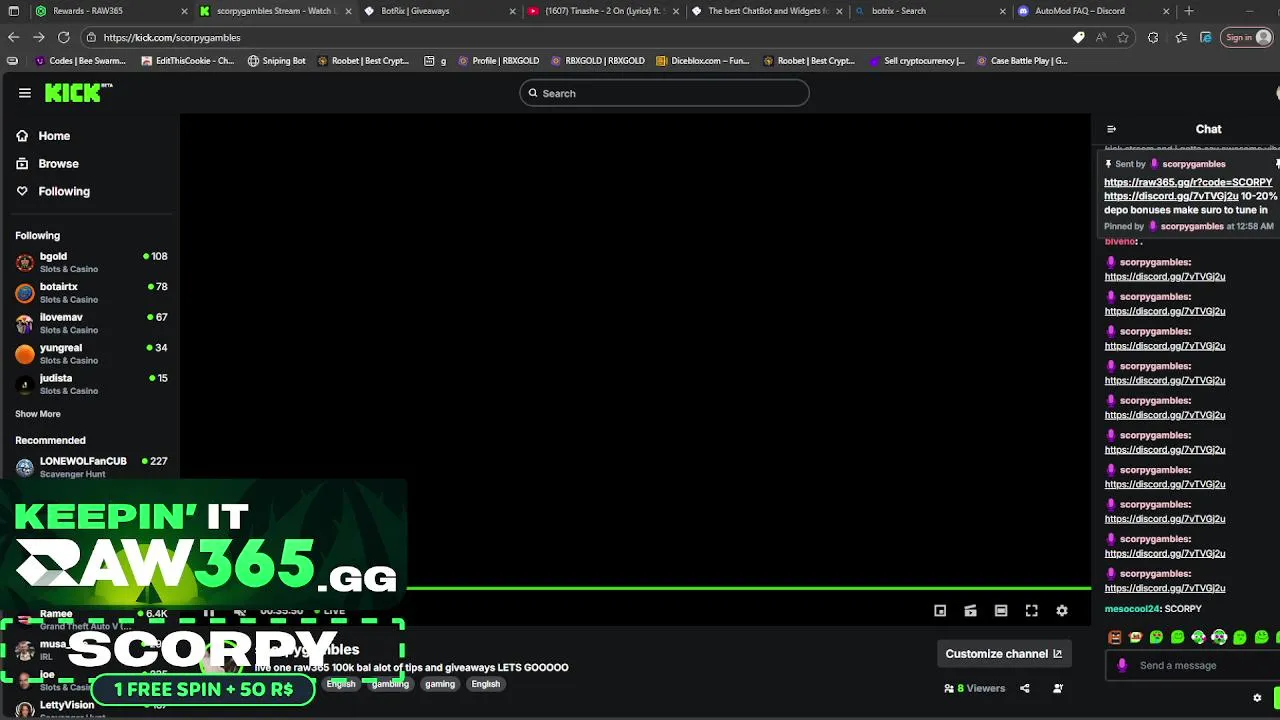Switch player to theater mode
Image resolution: width=1280 pixels, height=720 pixels.
point(1001,611)
